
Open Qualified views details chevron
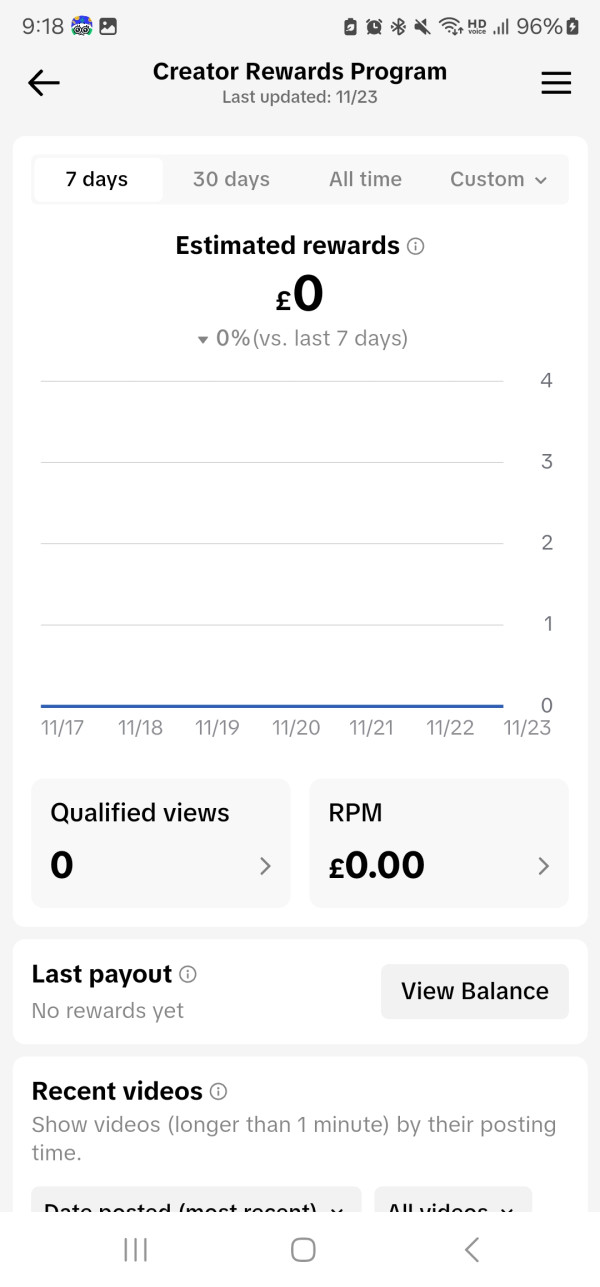pos(265,866)
